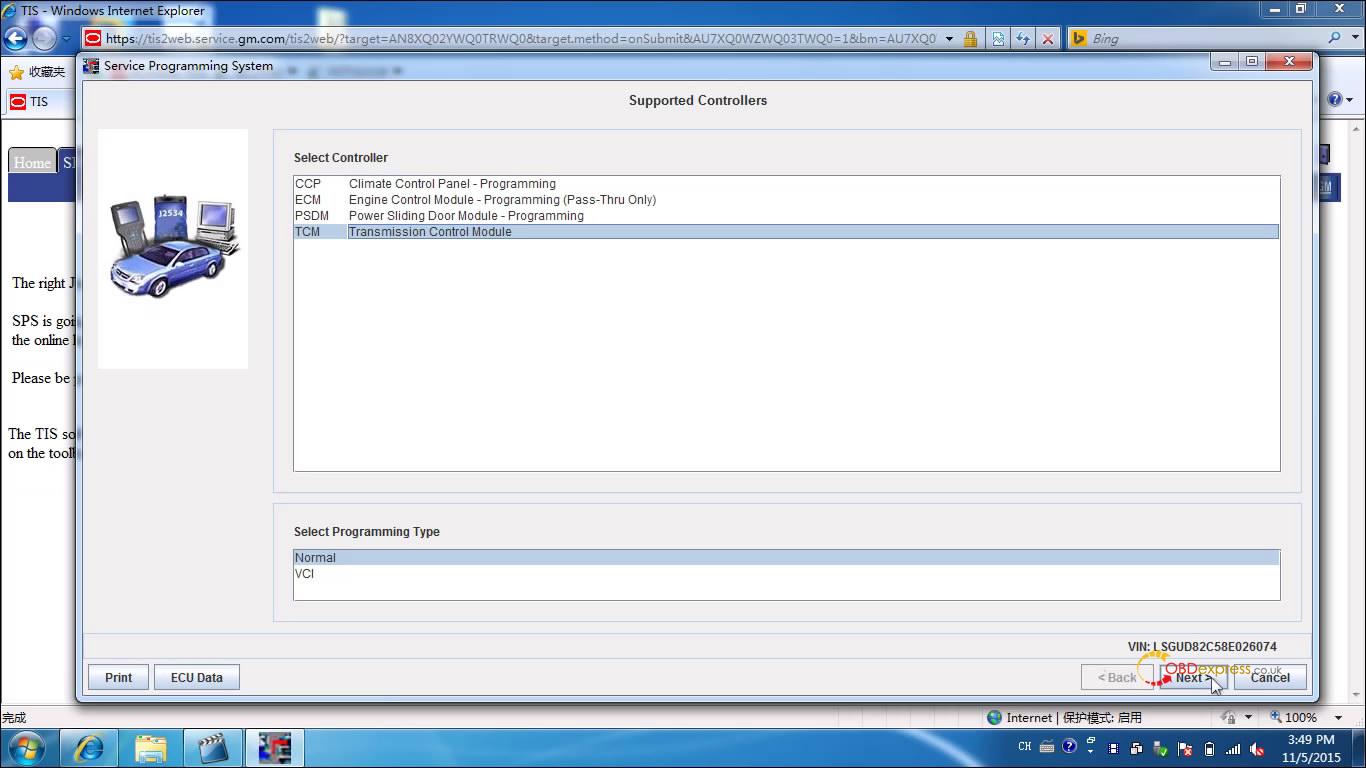
Task: Open the search provider dropdown arrow
Action: click(x=1355, y=39)
